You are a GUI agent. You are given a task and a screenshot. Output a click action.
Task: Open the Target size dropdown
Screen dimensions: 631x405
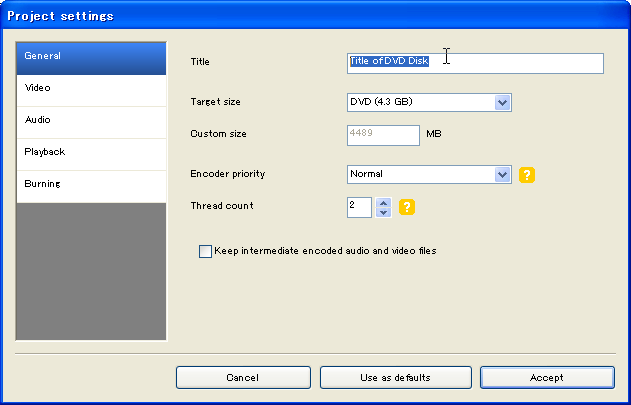[x=503, y=102]
